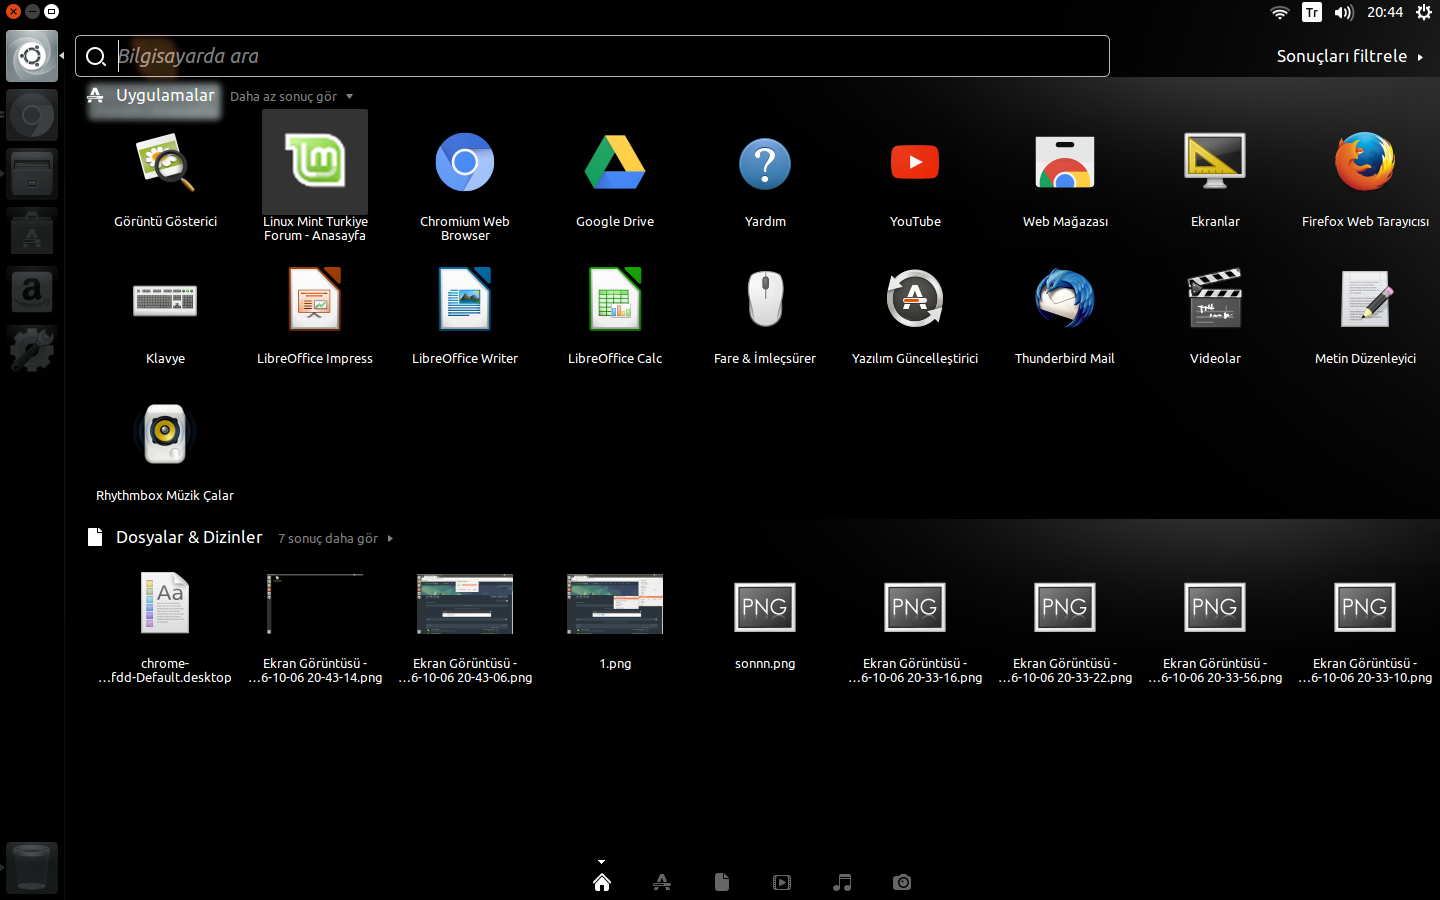The image size is (1440, 900).
Task: Click the Uygulamalar section header
Action: click(x=165, y=96)
